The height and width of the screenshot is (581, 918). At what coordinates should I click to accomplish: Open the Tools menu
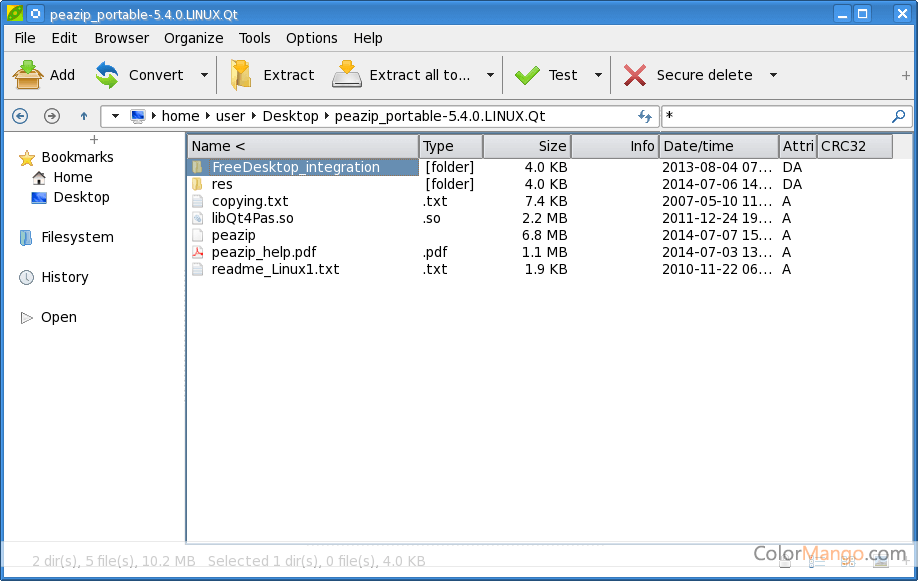(255, 38)
